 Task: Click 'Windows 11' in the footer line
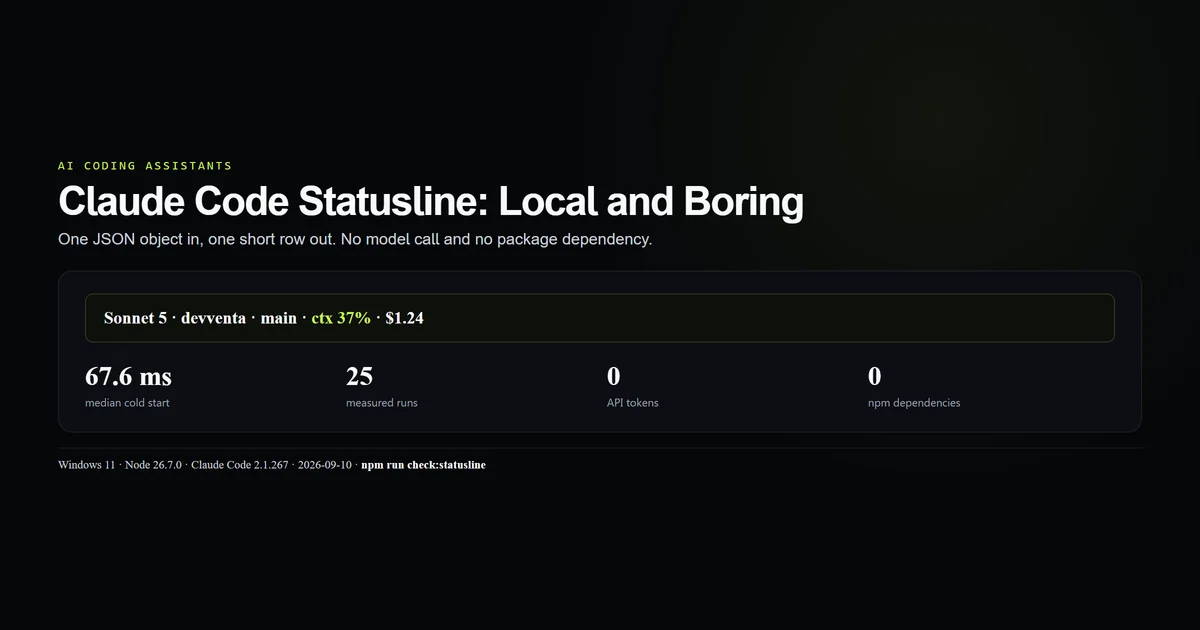point(86,465)
